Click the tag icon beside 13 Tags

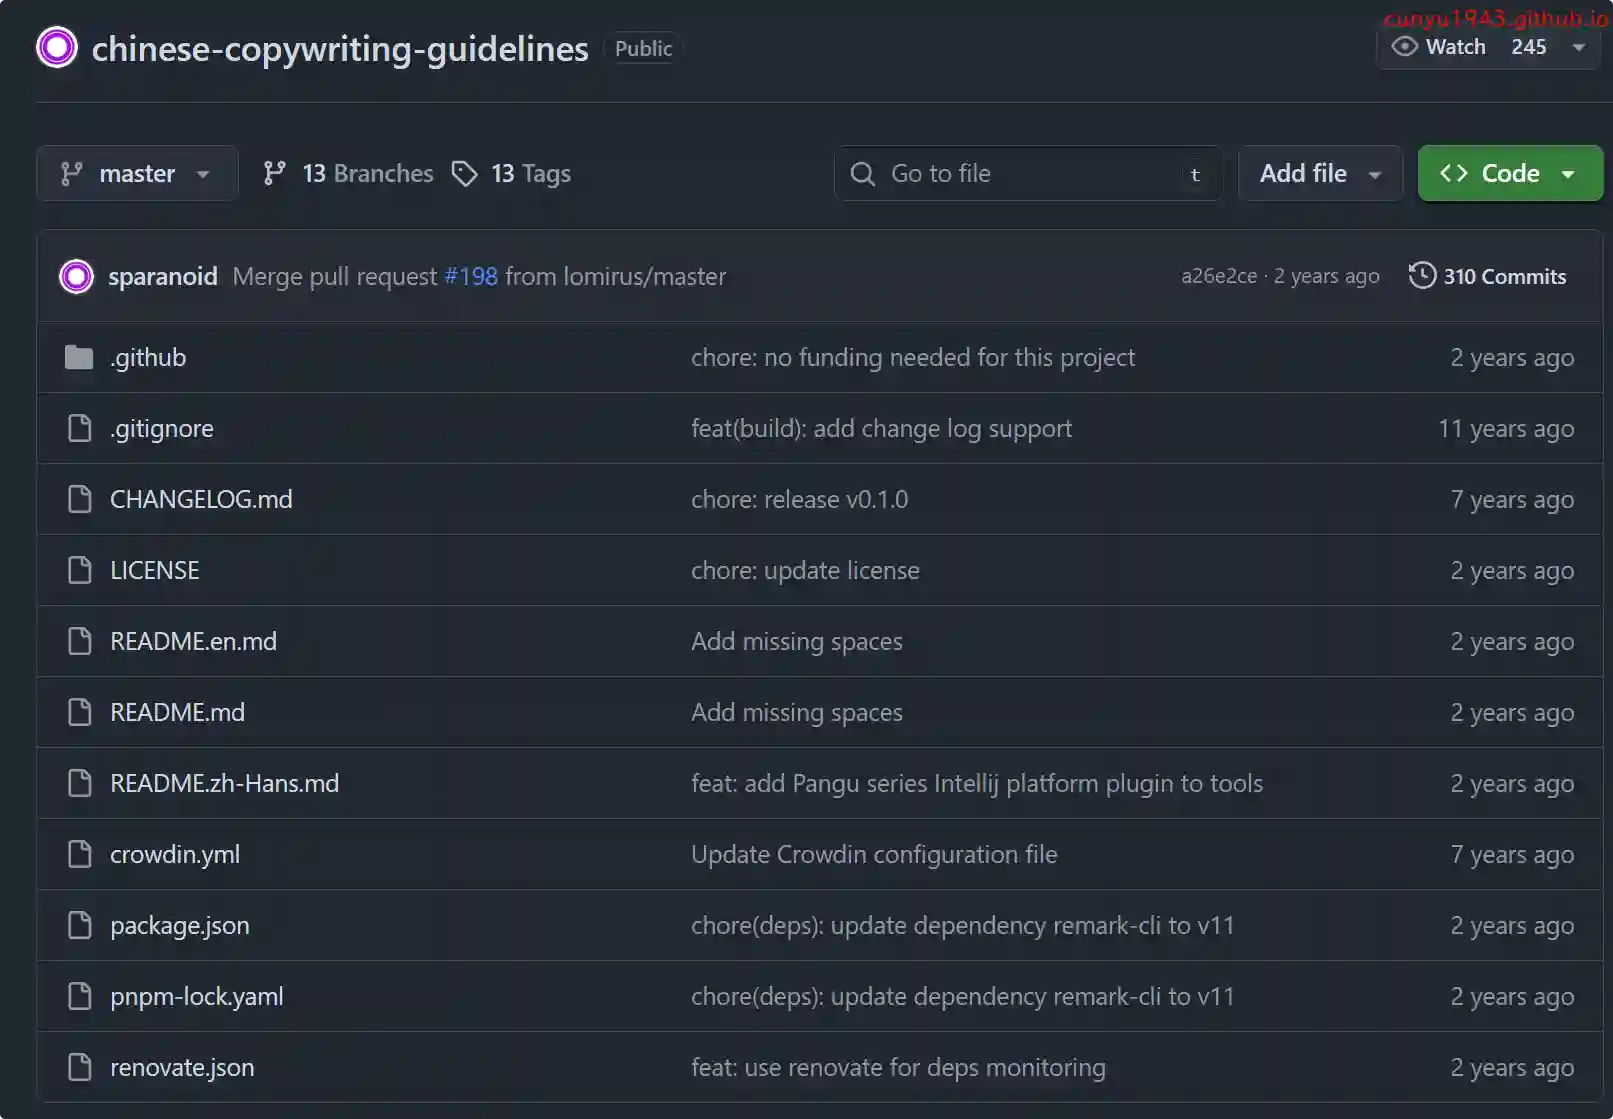point(464,174)
